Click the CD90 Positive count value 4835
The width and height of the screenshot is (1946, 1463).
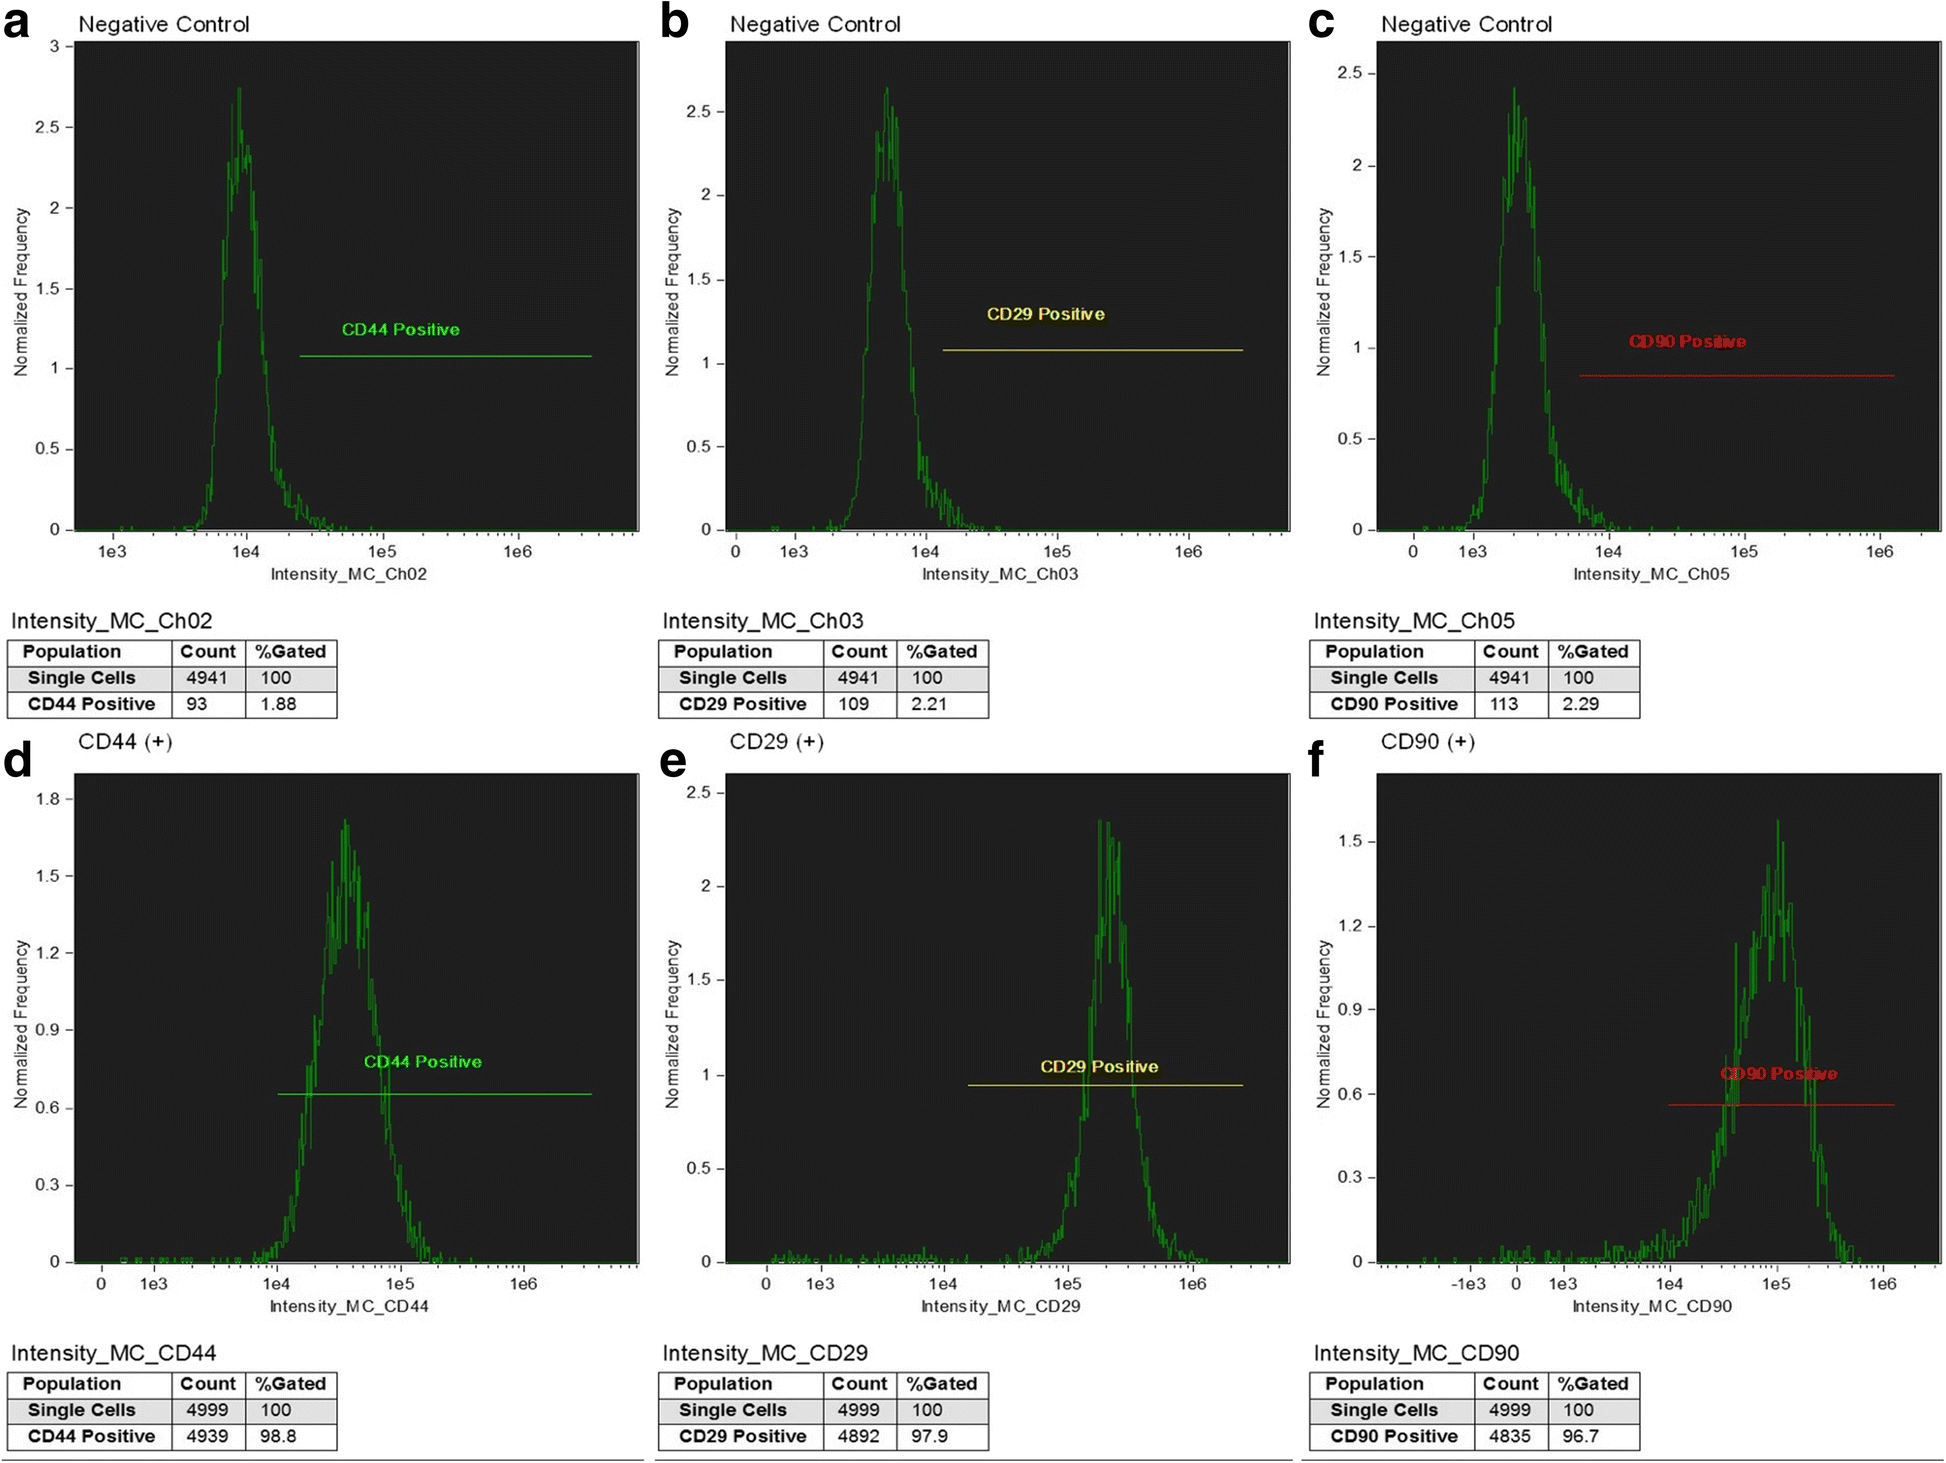(x=1510, y=1436)
